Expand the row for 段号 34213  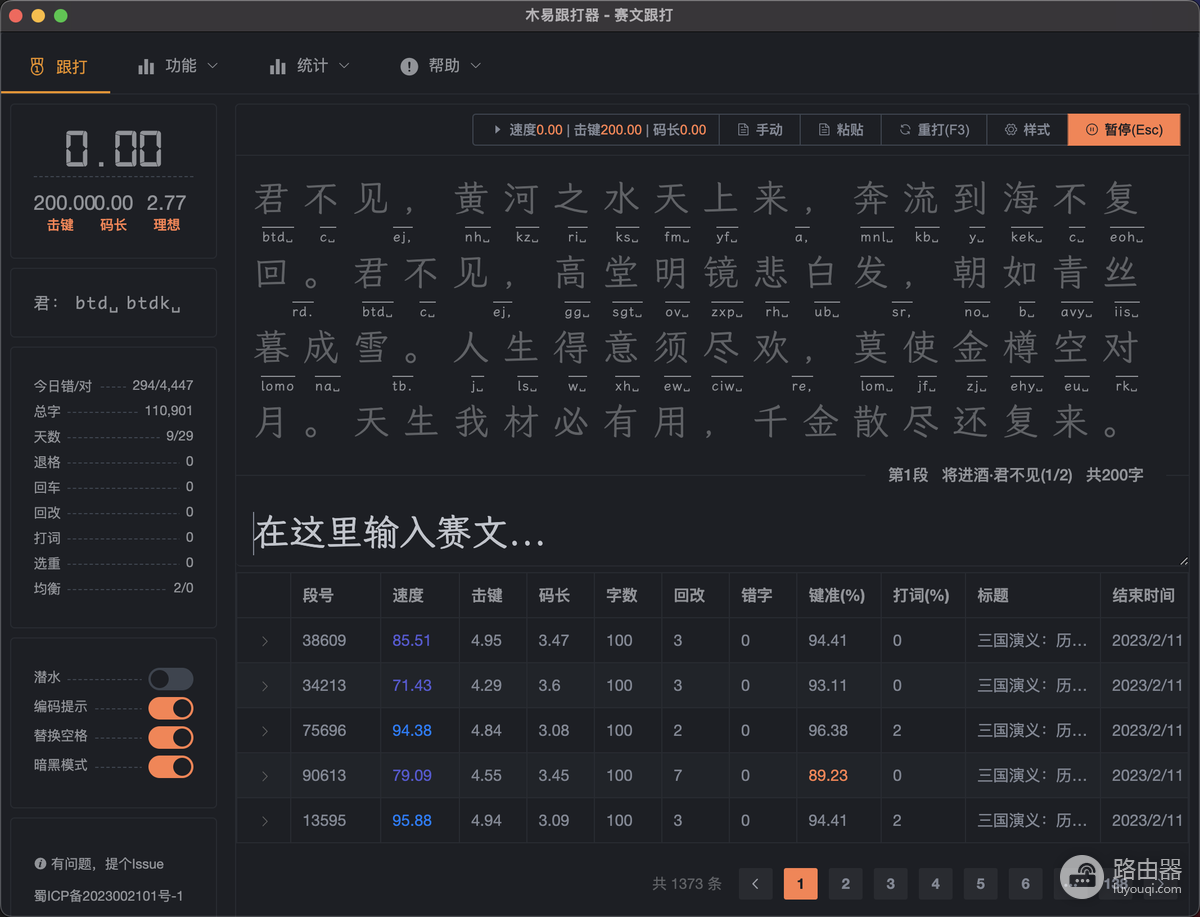click(265, 686)
